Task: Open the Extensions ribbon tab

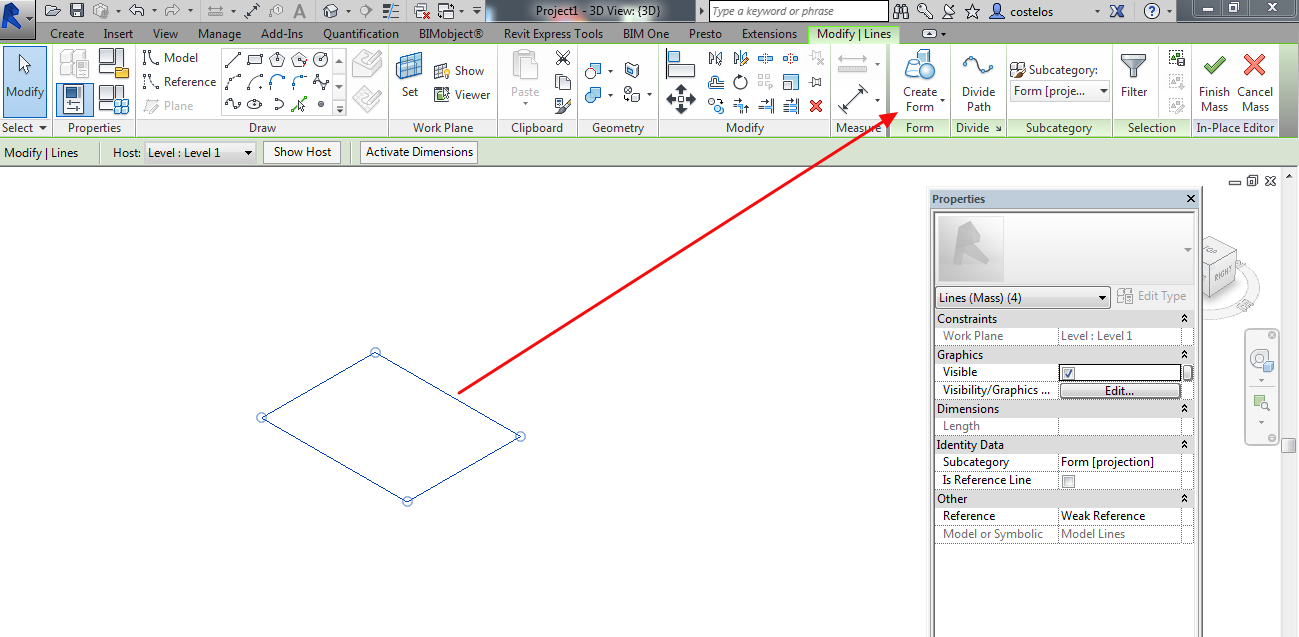Action: 768,33
